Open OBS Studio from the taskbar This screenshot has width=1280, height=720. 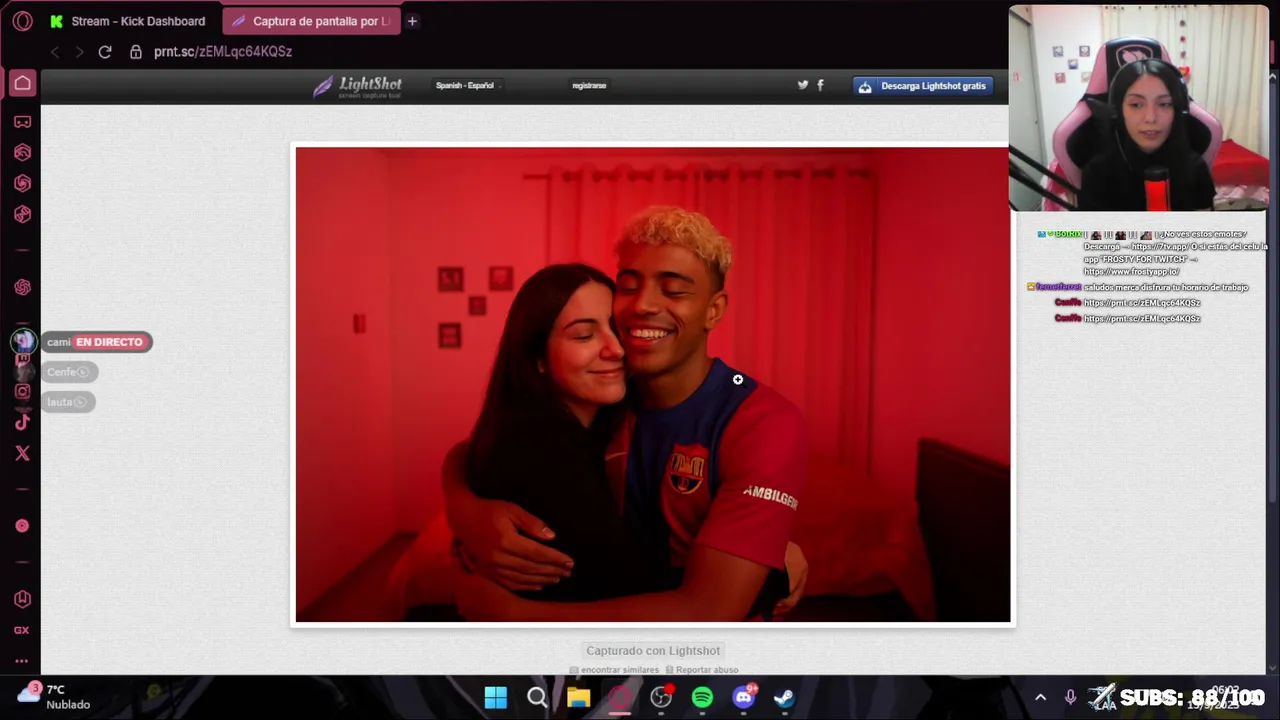pos(661,697)
